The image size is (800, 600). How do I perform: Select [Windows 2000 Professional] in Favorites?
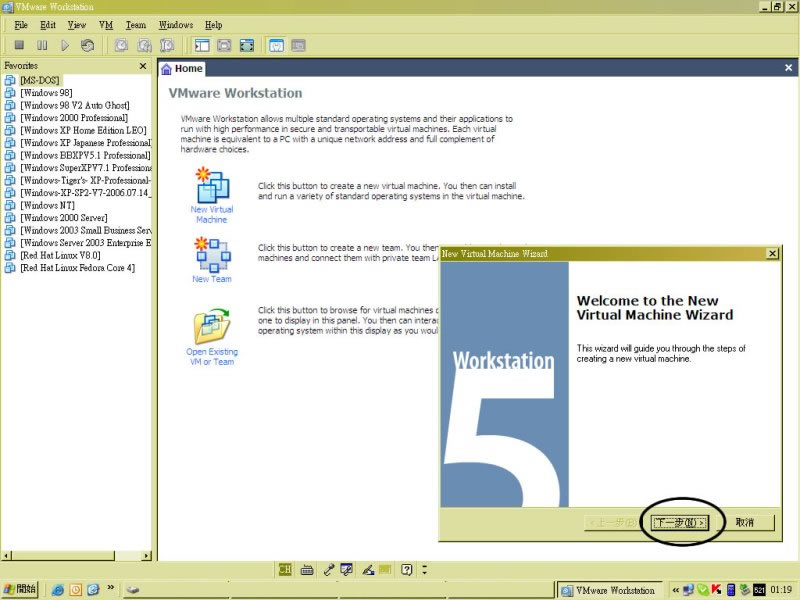pyautogui.click(x=74, y=118)
